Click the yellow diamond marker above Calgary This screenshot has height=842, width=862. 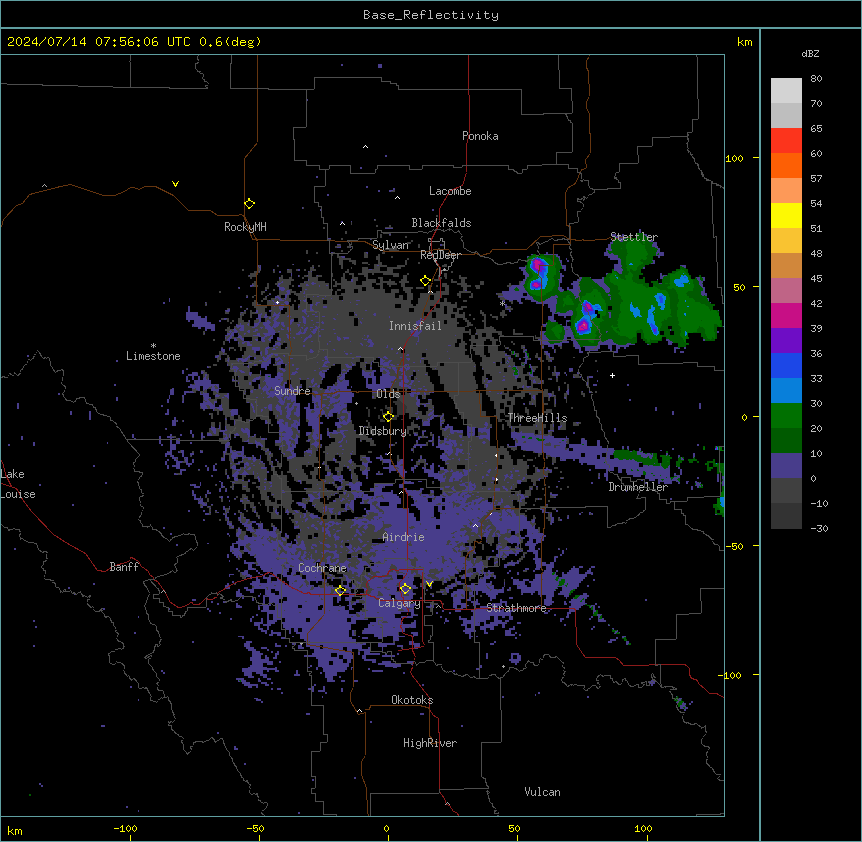point(405,589)
